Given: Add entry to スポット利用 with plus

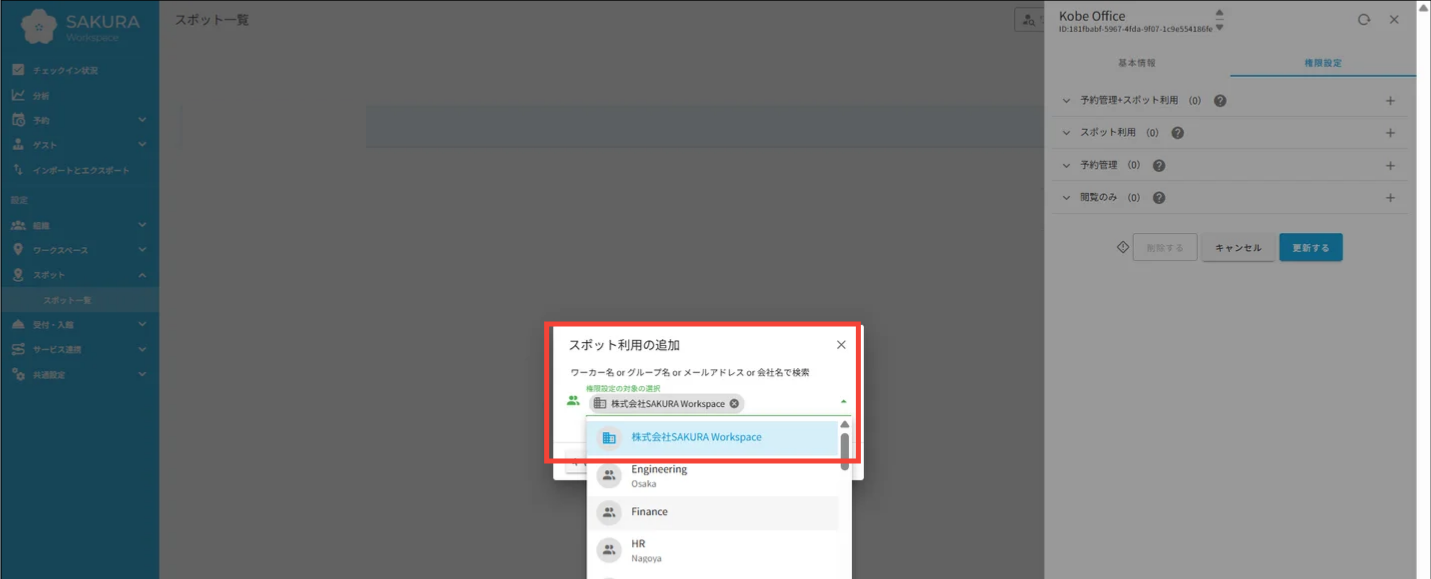Looking at the screenshot, I should (1390, 133).
